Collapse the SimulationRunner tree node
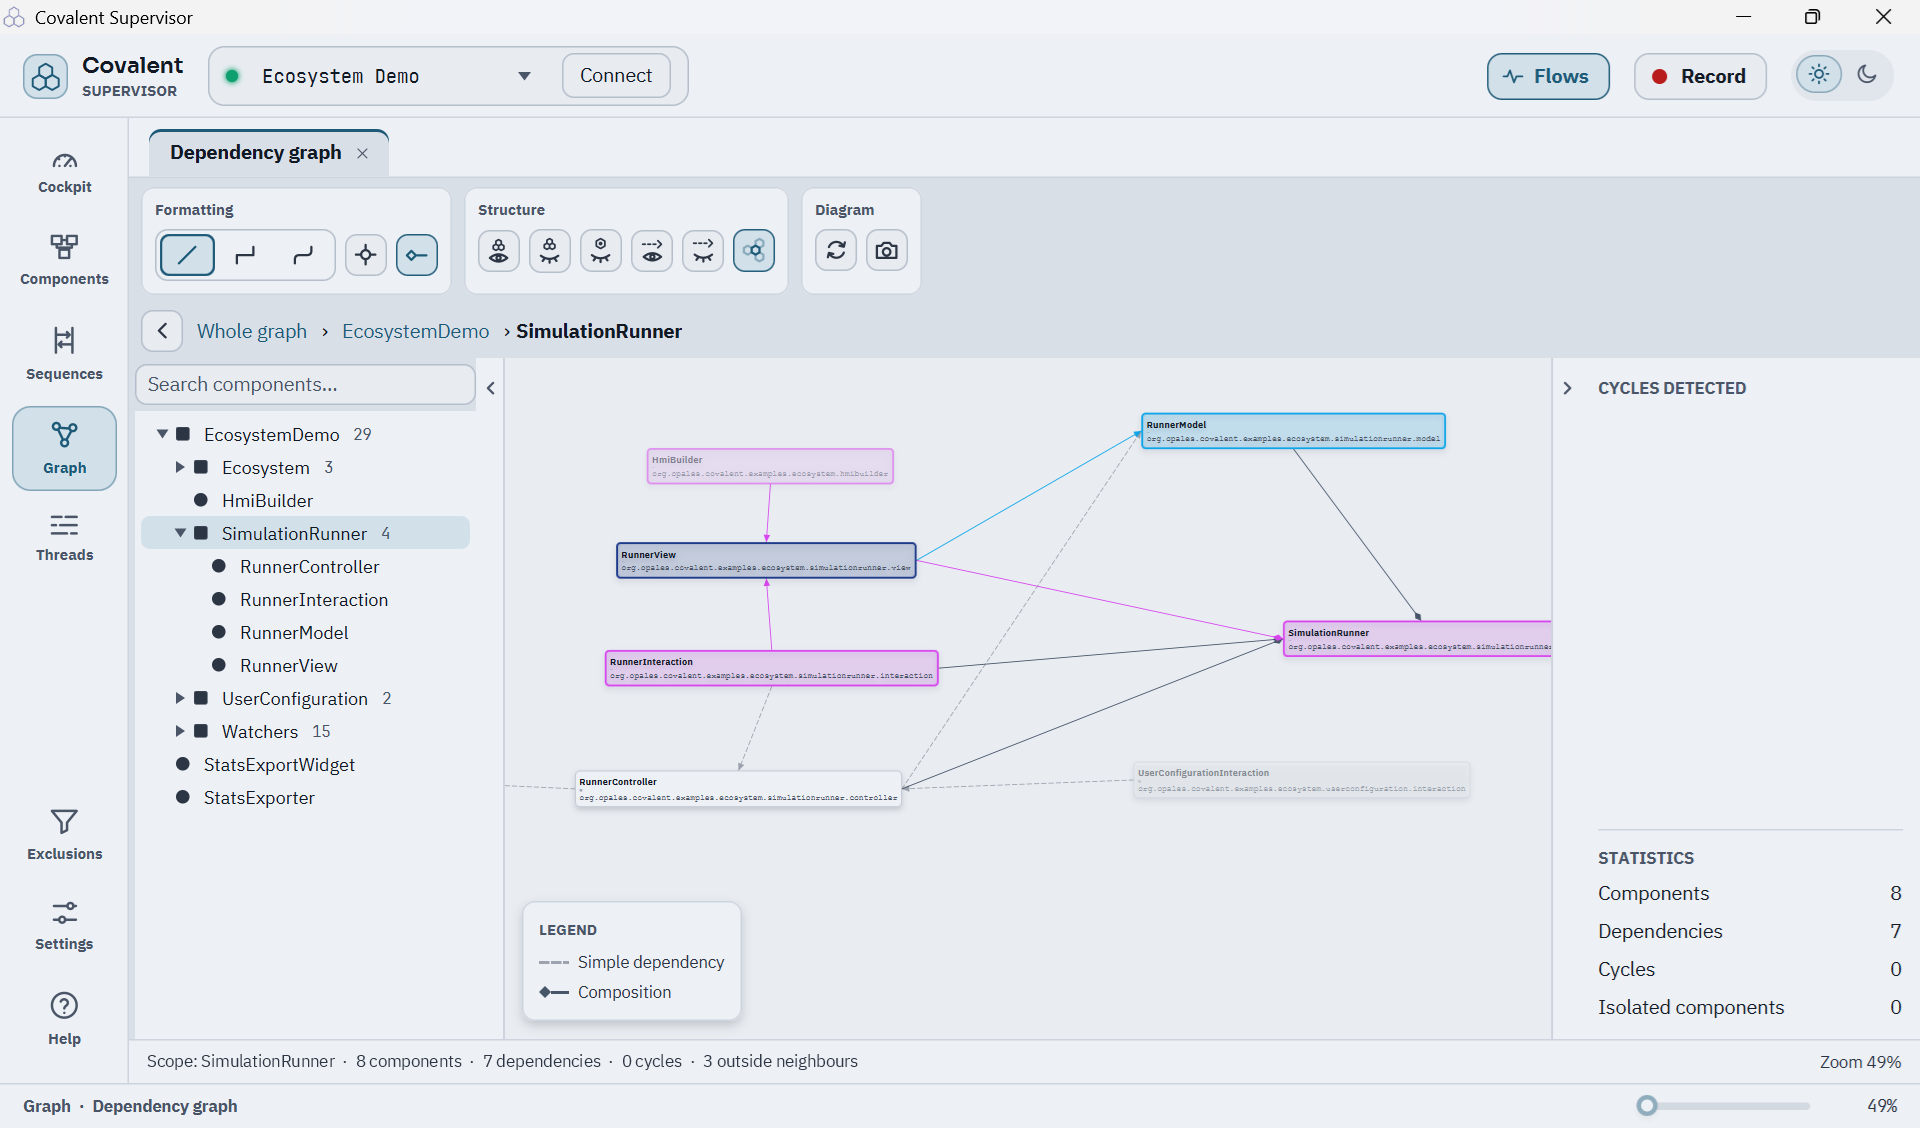 [x=180, y=533]
